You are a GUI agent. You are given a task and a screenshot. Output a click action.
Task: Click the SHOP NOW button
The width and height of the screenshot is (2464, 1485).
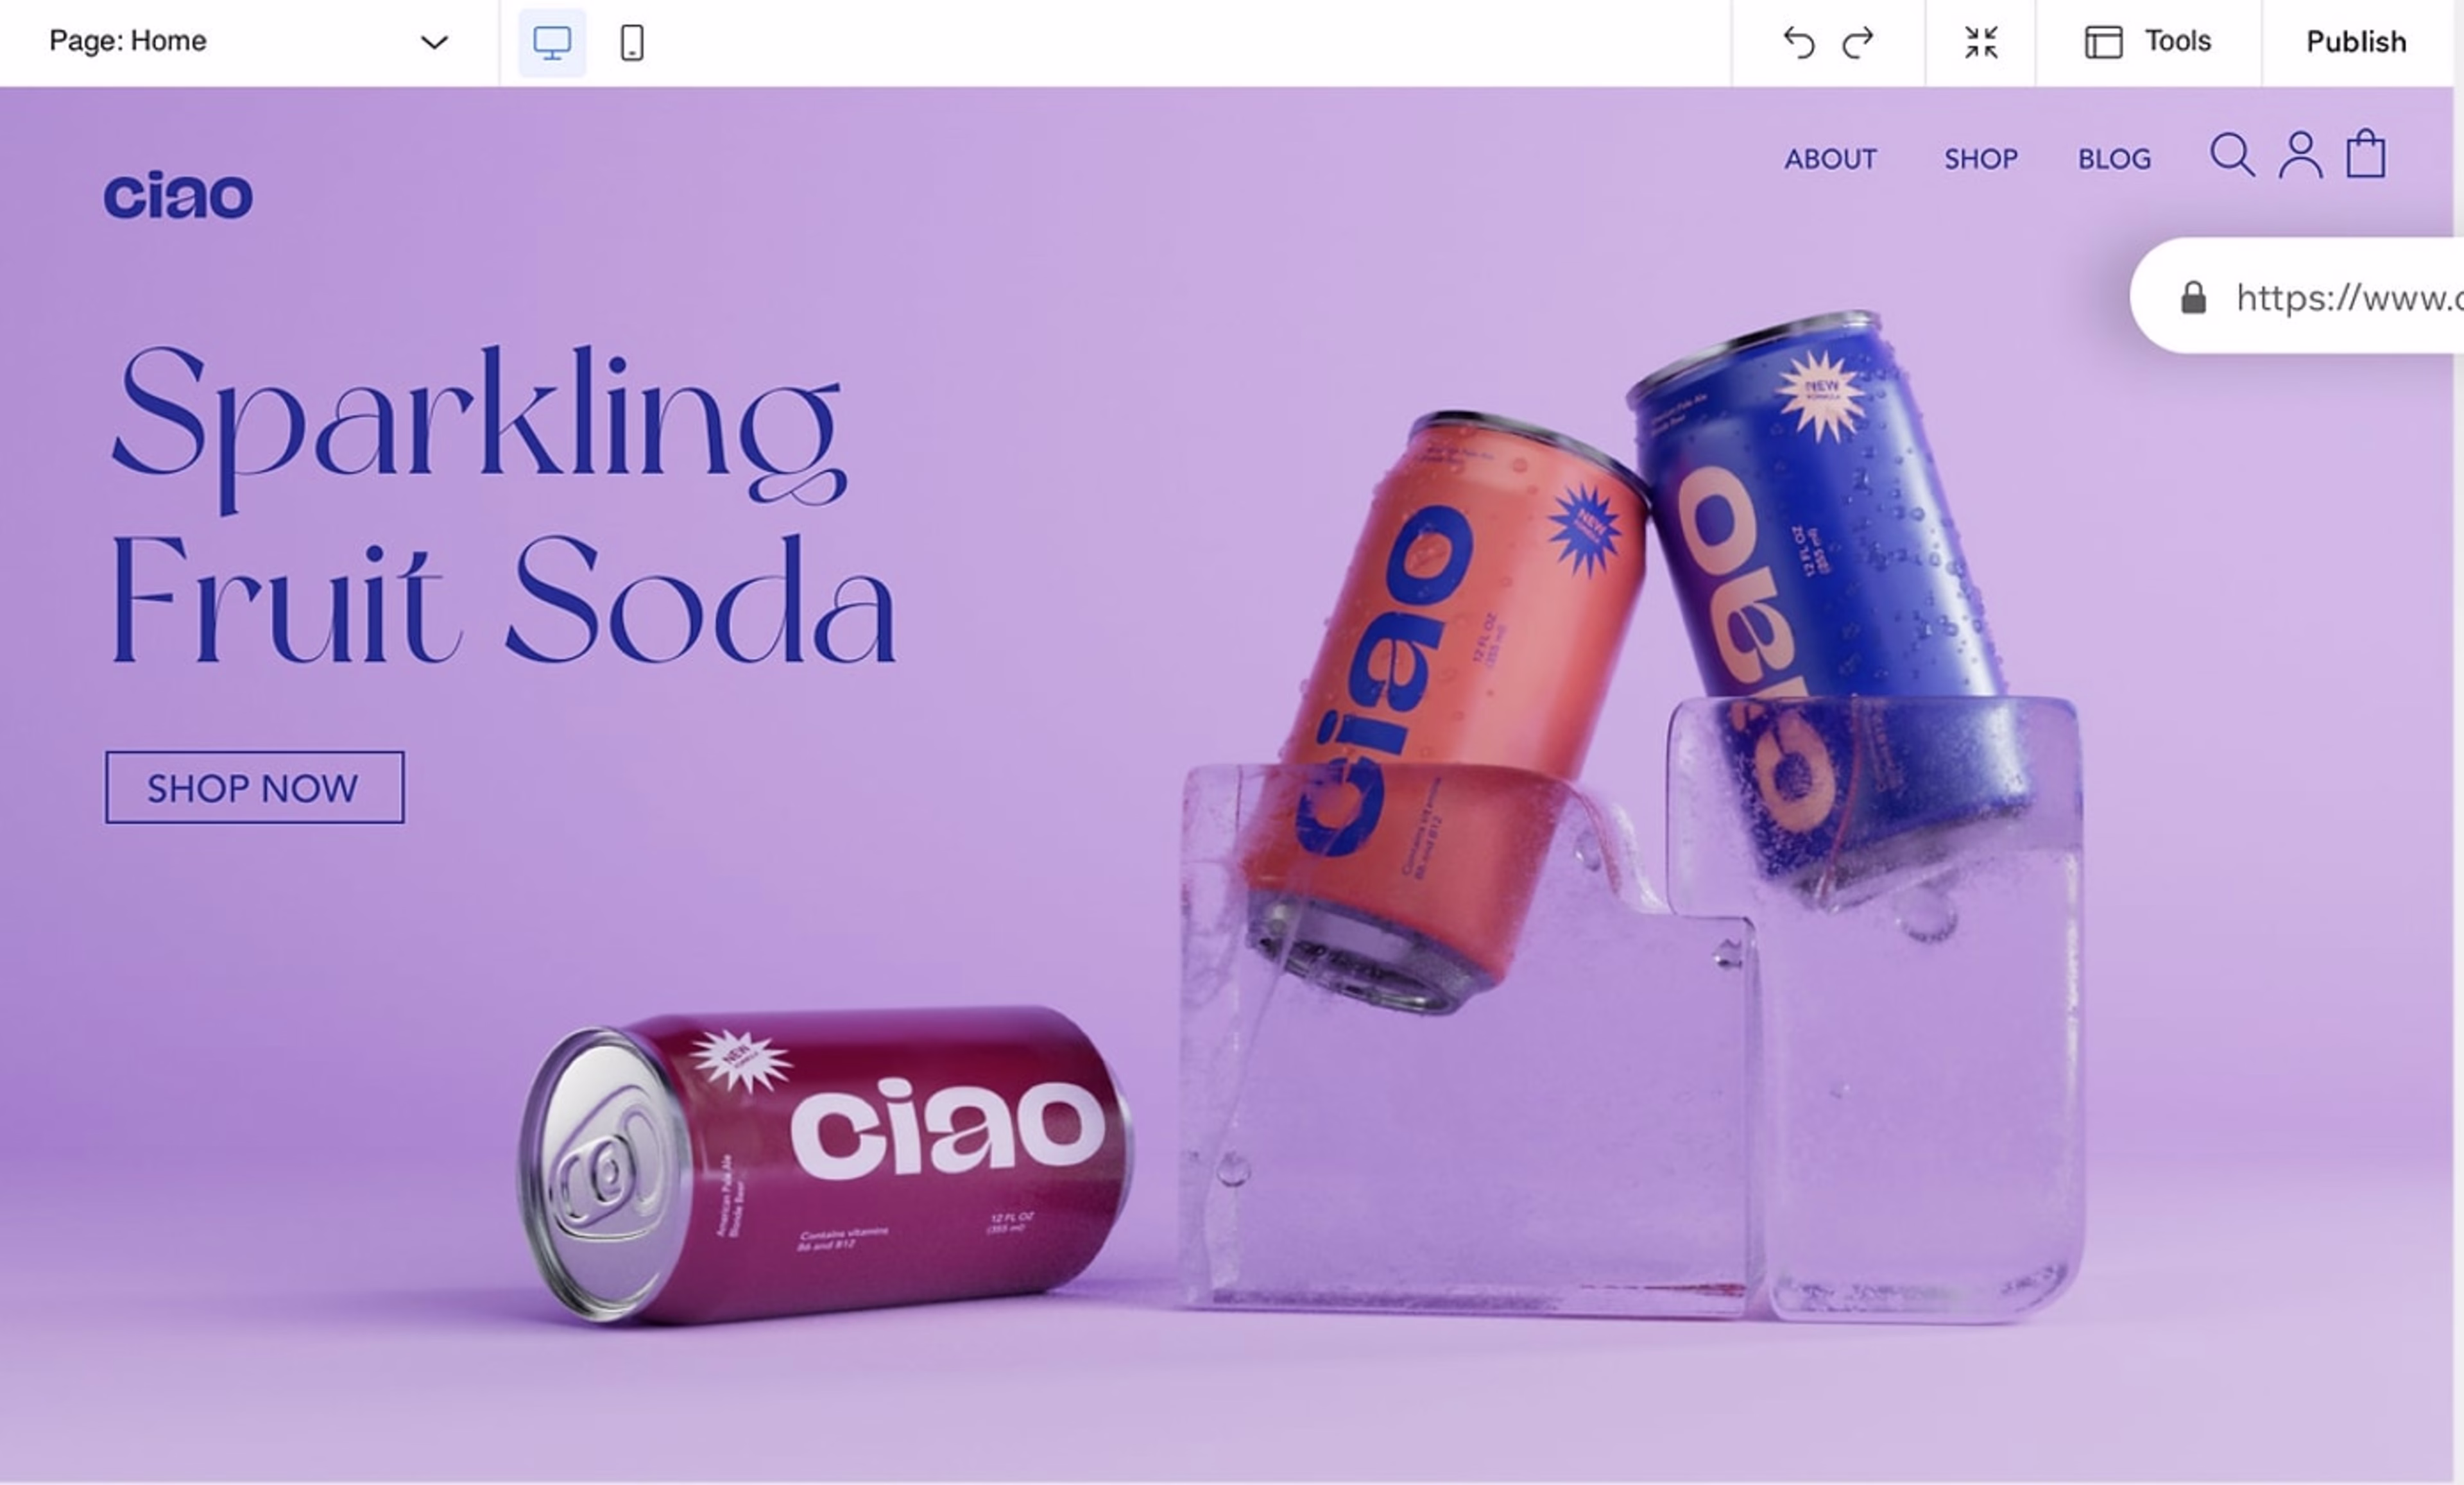coord(255,788)
